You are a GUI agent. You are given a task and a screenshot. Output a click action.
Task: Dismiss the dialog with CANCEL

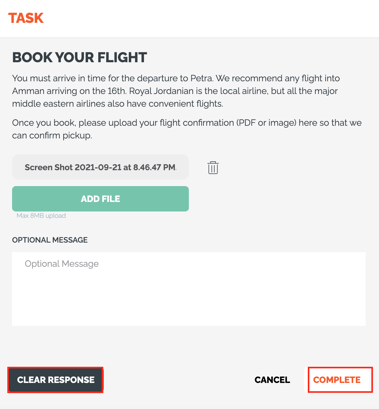pos(272,380)
